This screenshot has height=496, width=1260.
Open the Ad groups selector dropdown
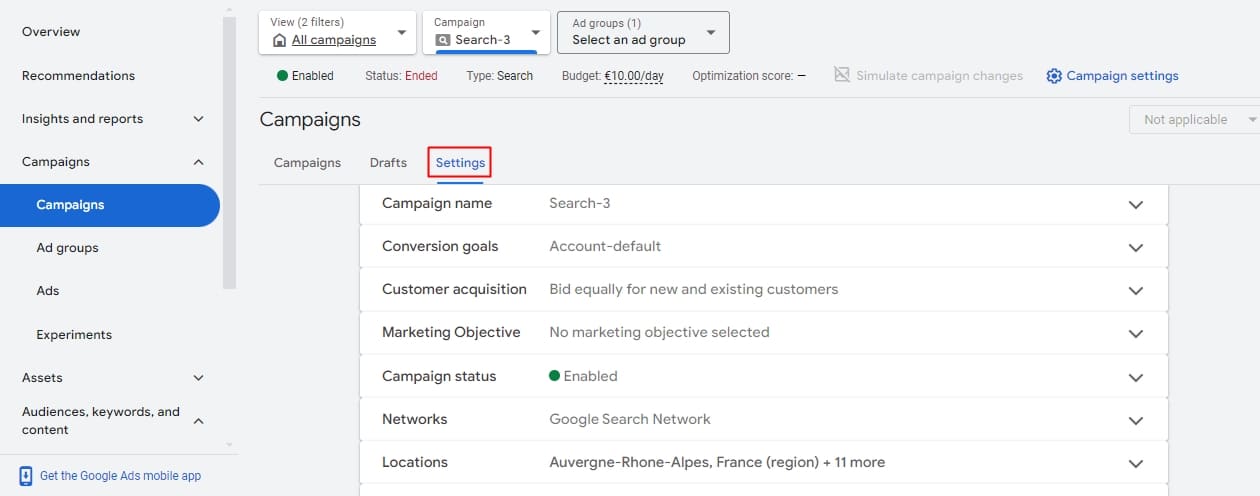click(x=643, y=32)
